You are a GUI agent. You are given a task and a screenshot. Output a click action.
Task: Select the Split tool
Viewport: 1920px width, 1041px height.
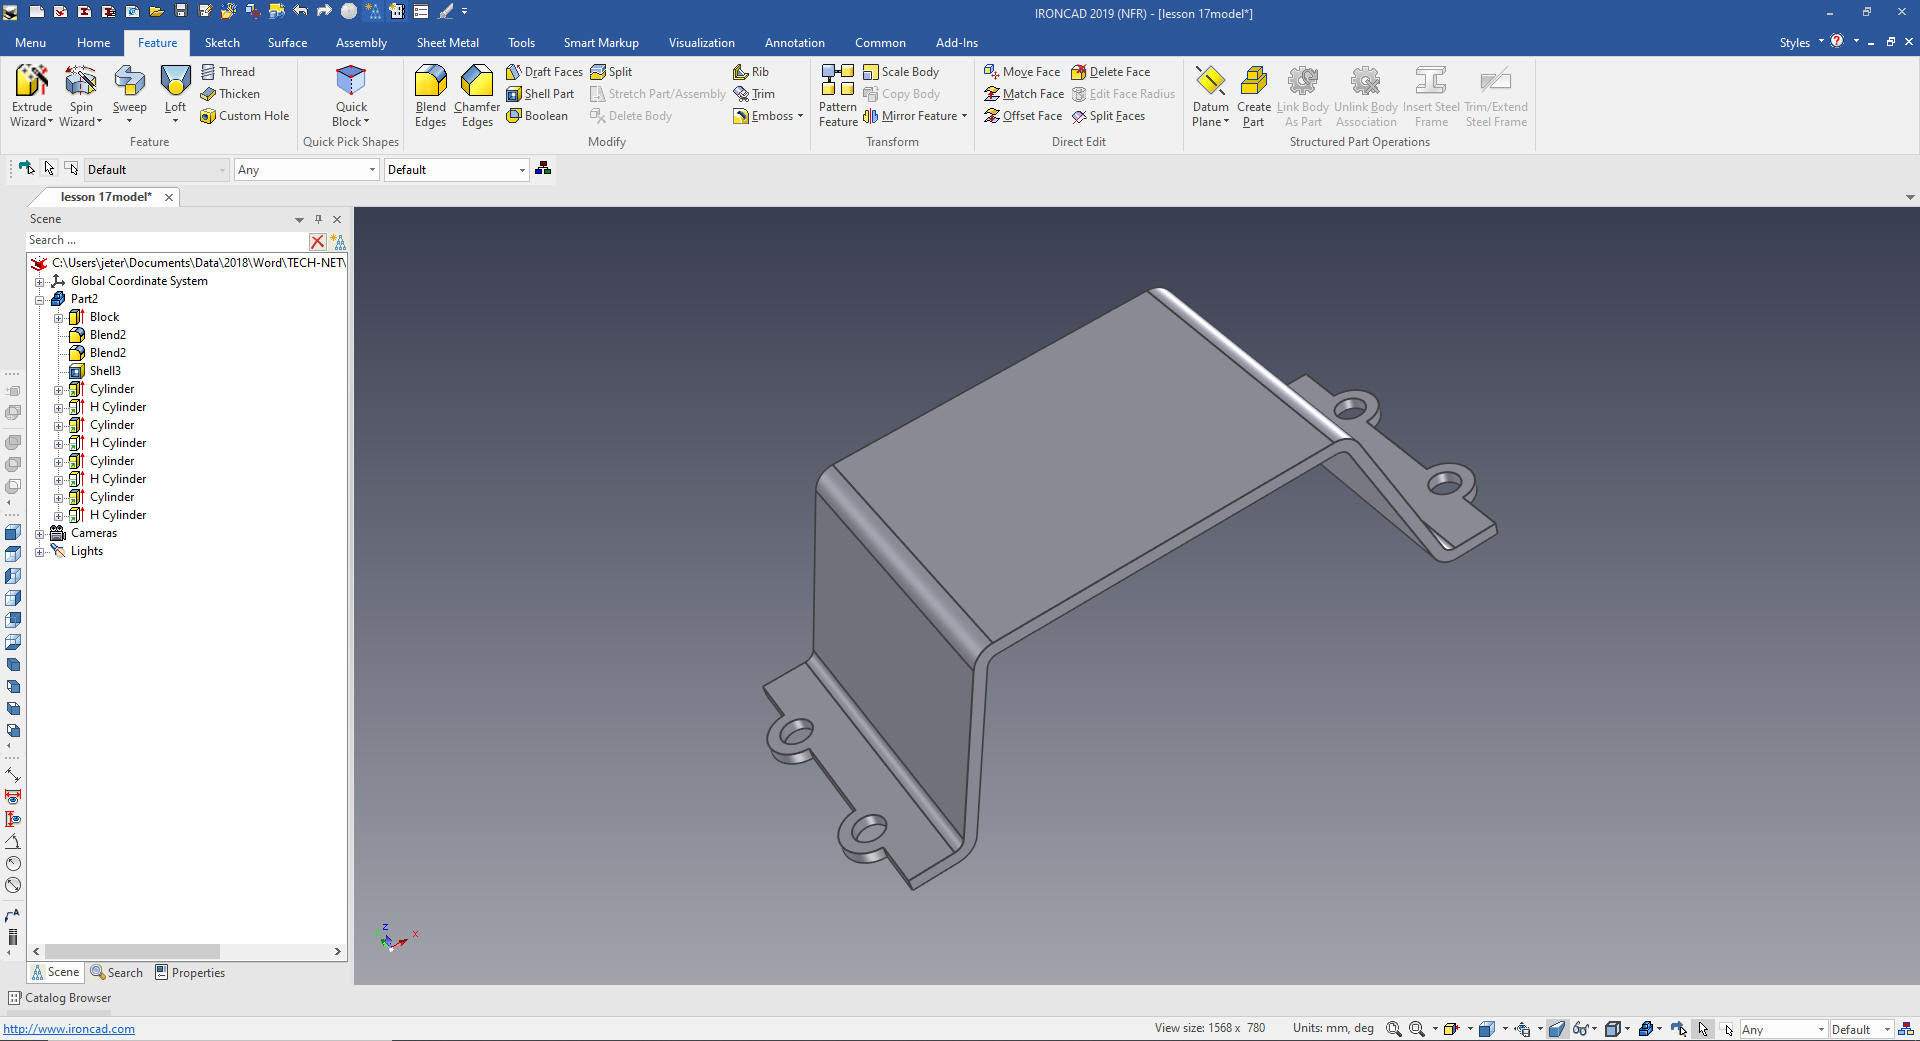click(611, 72)
